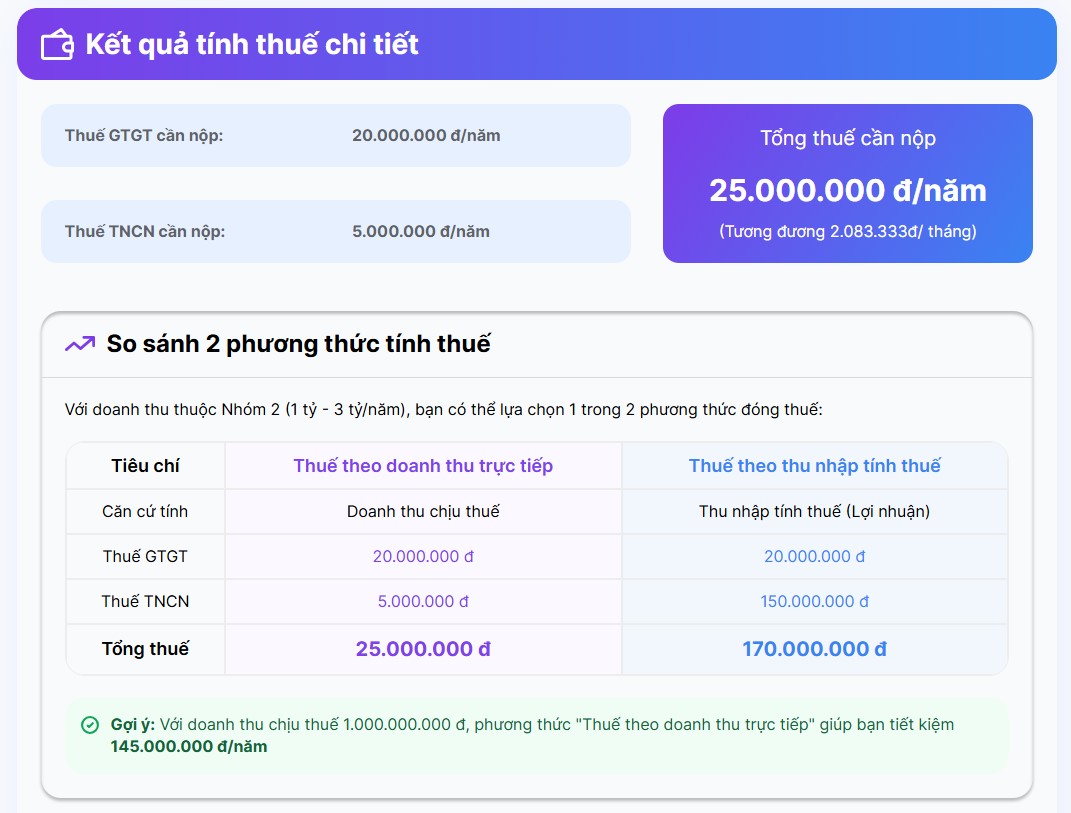Click the heading 'Kết quả tính thuế chi tiết'
Screen dimensions: 1071x813
pyautogui.click(x=251, y=44)
